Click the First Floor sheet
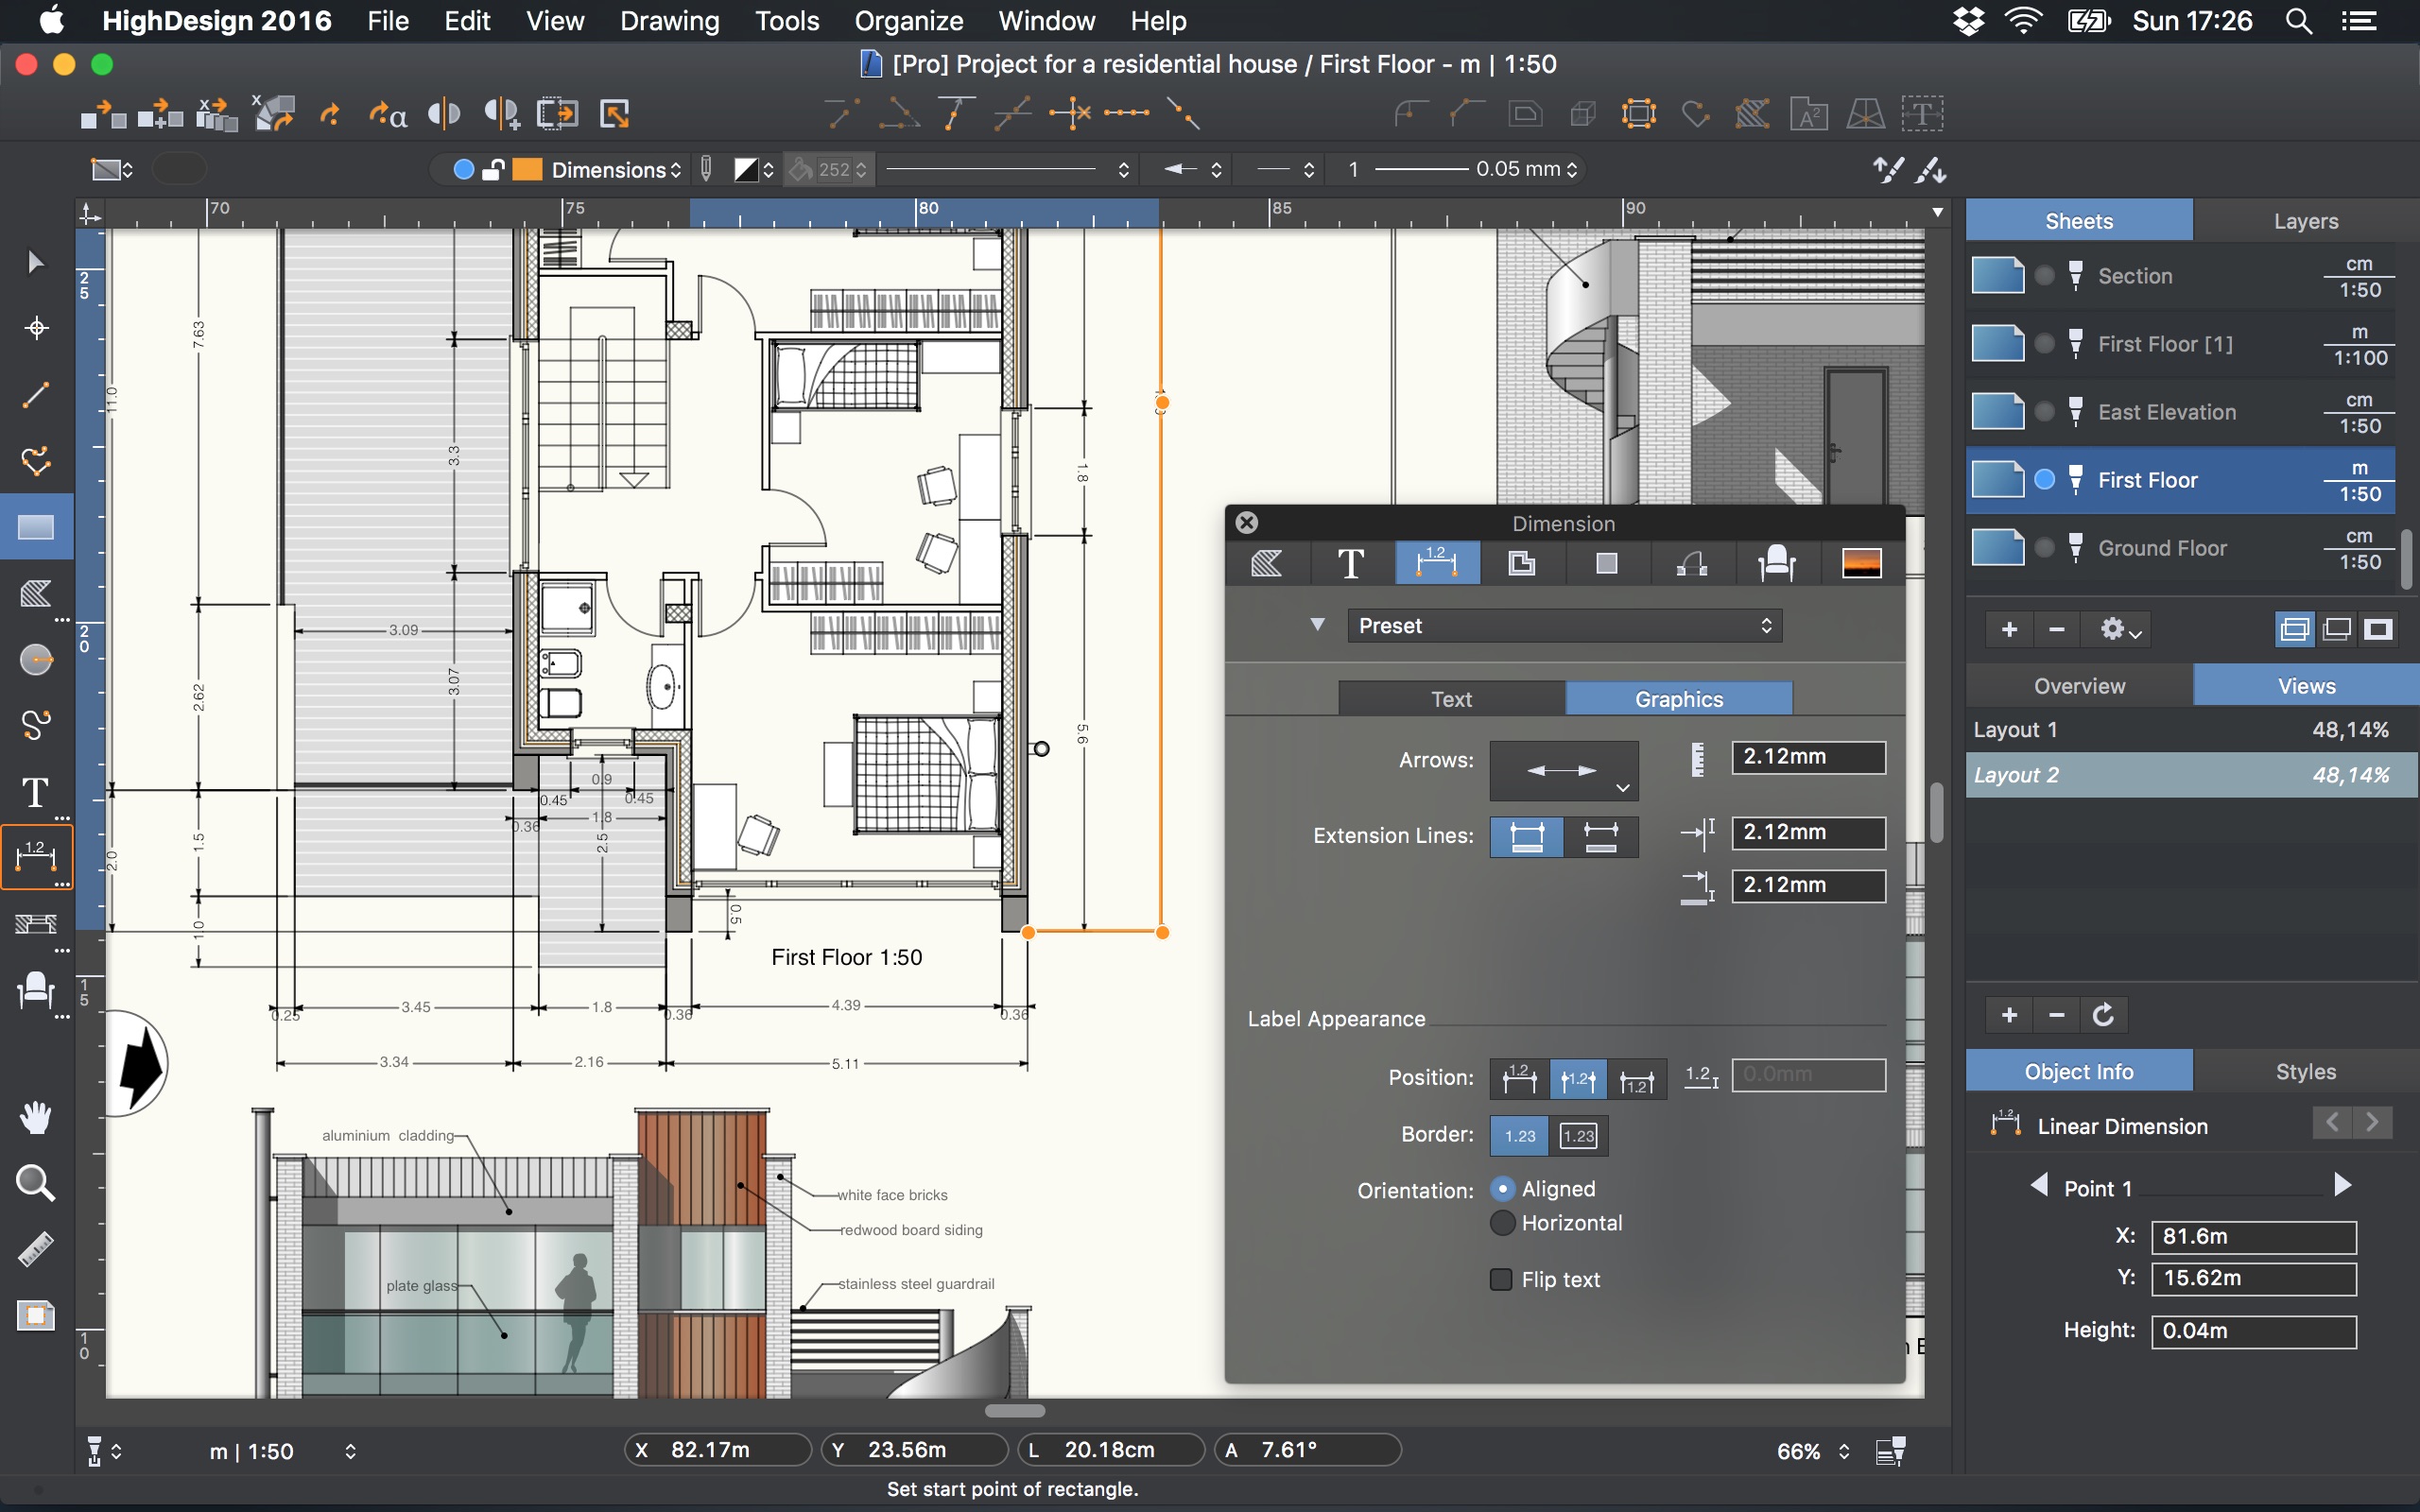This screenshot has height=1512, width=2420. pos(2148,477)
